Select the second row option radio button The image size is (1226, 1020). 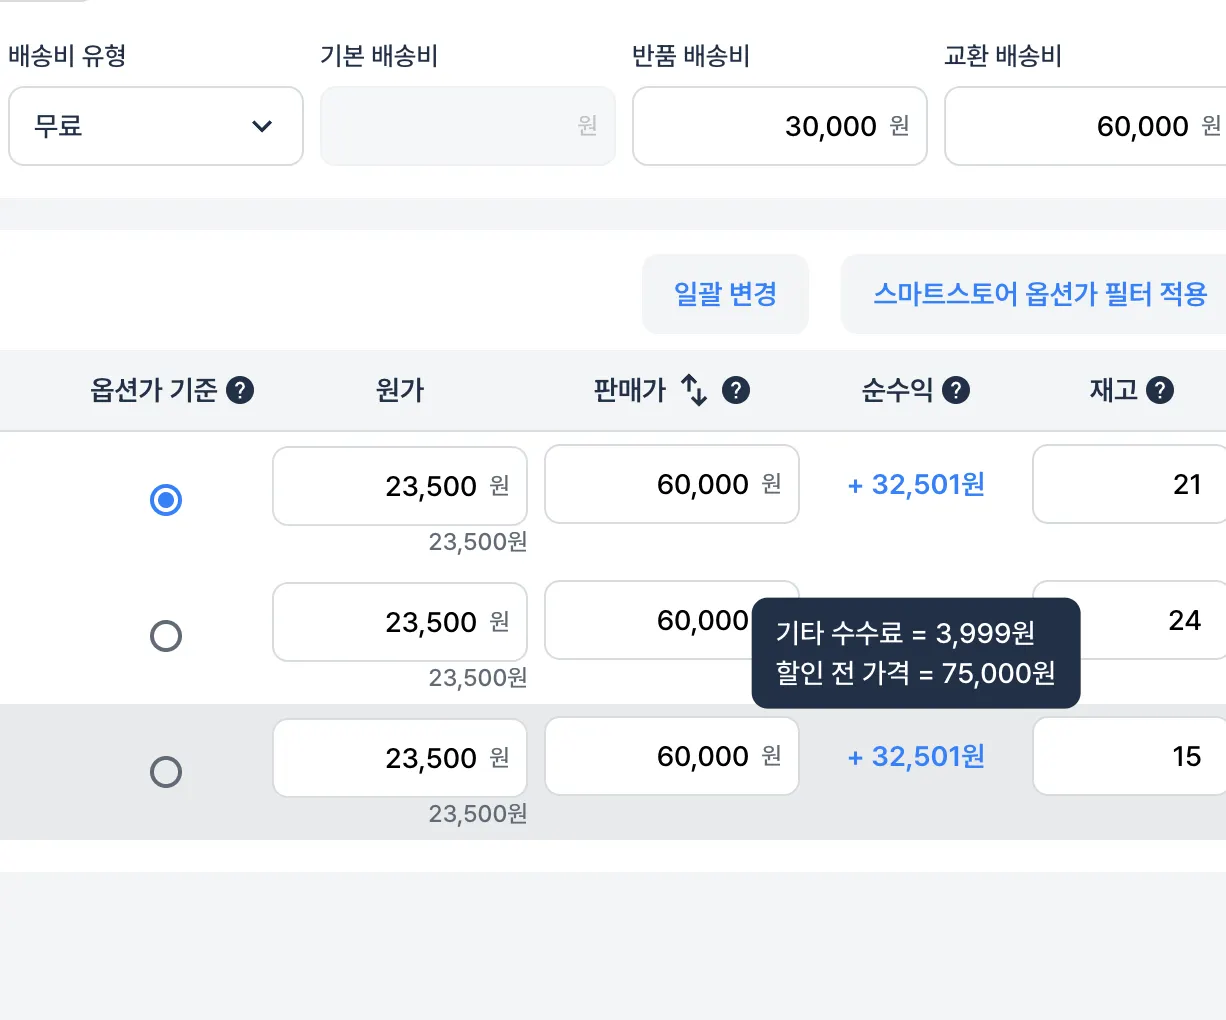coord(166,636)
